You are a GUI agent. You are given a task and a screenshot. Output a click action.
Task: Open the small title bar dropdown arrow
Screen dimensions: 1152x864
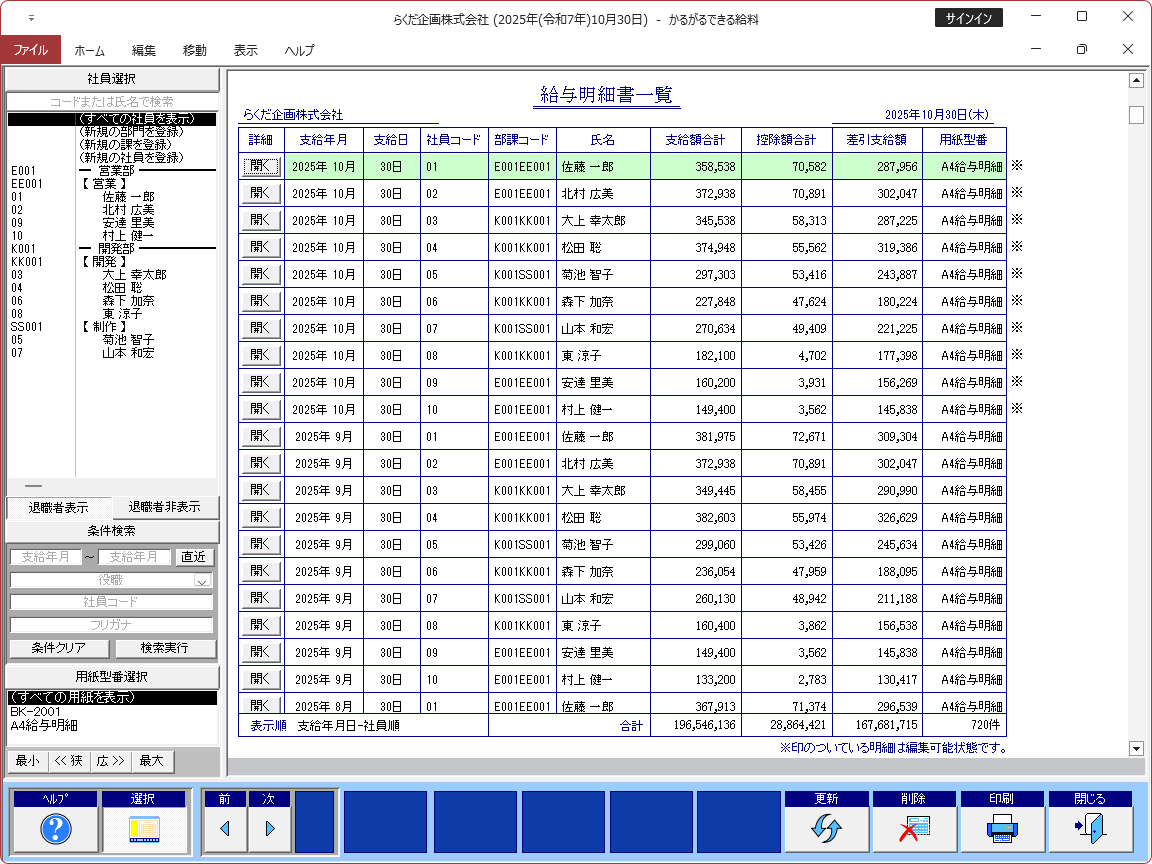tap(31, 18)
